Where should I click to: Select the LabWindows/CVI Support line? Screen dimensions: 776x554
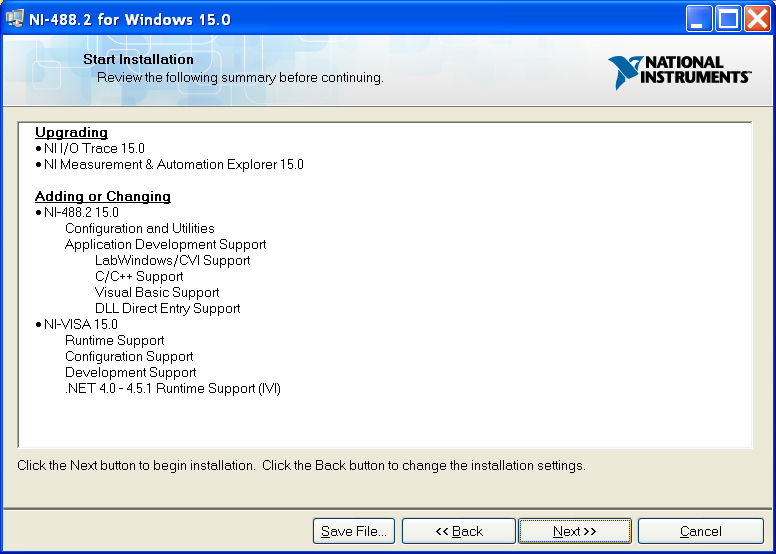click(172, 260)
